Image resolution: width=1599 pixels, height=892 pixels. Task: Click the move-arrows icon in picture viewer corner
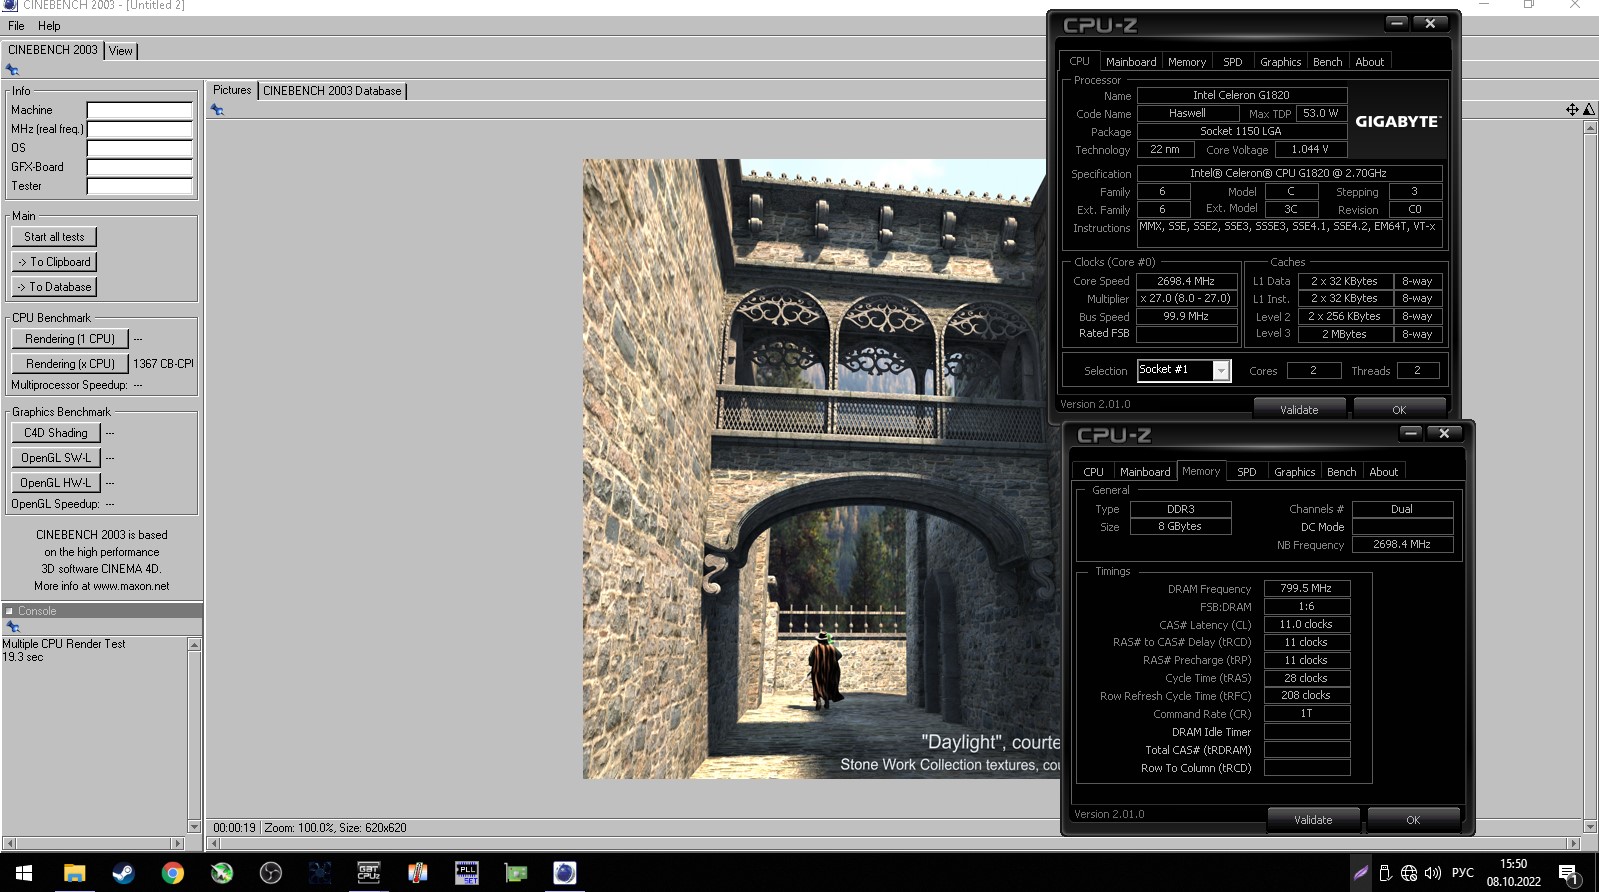coord(1572,109)
